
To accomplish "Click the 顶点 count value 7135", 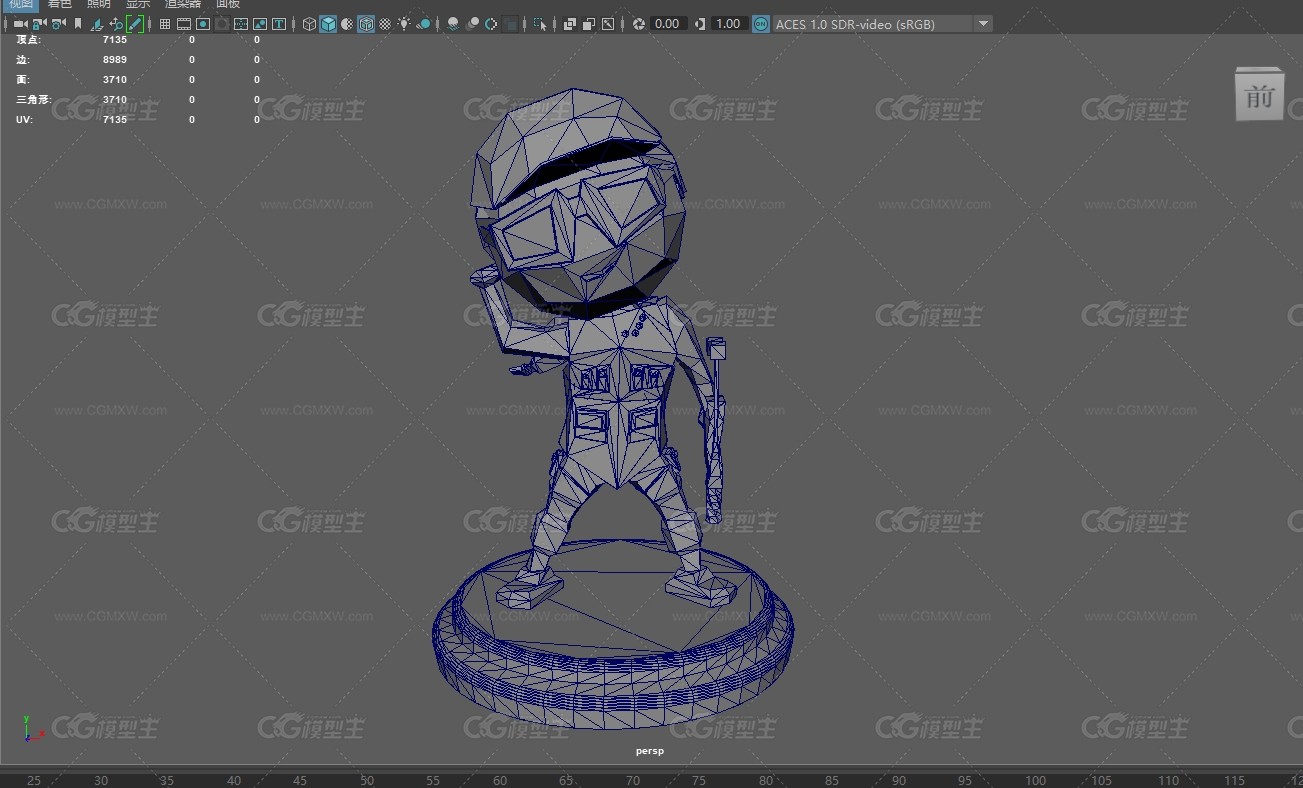I will pyautogui.click(x=115, y=40).
